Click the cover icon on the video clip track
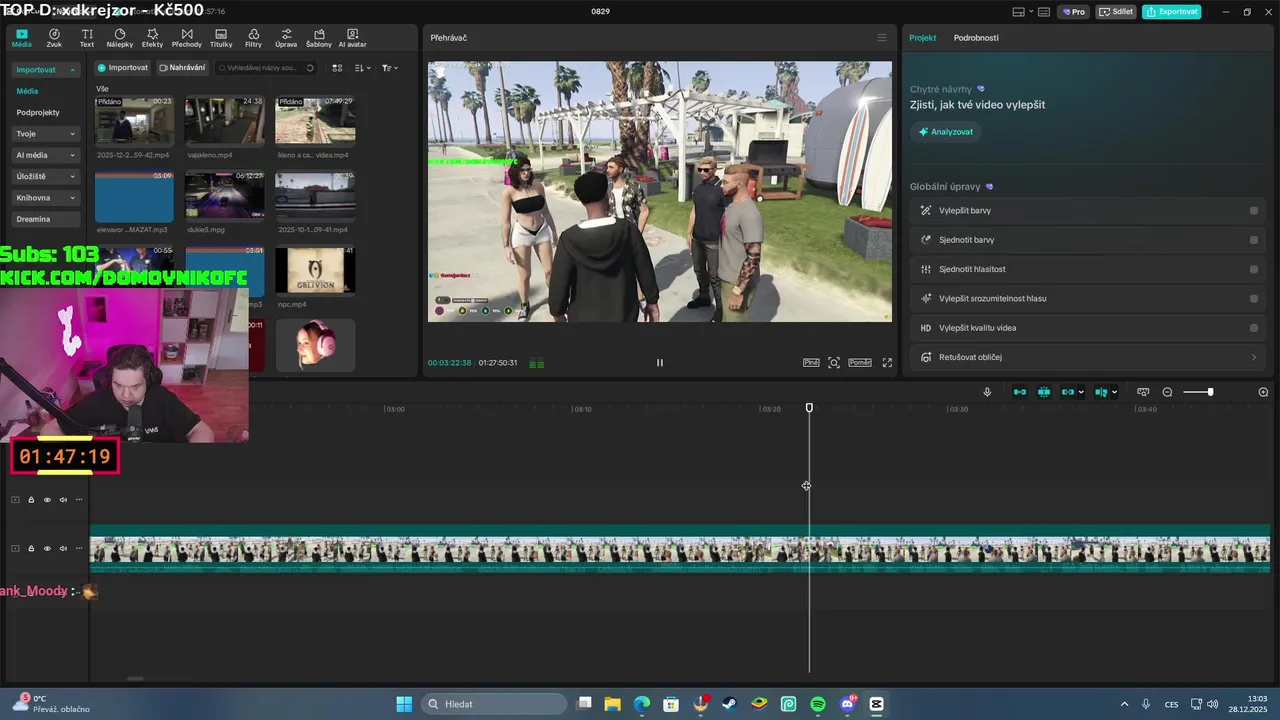Screen dimensions: 1280x720 tap(15, 548)
